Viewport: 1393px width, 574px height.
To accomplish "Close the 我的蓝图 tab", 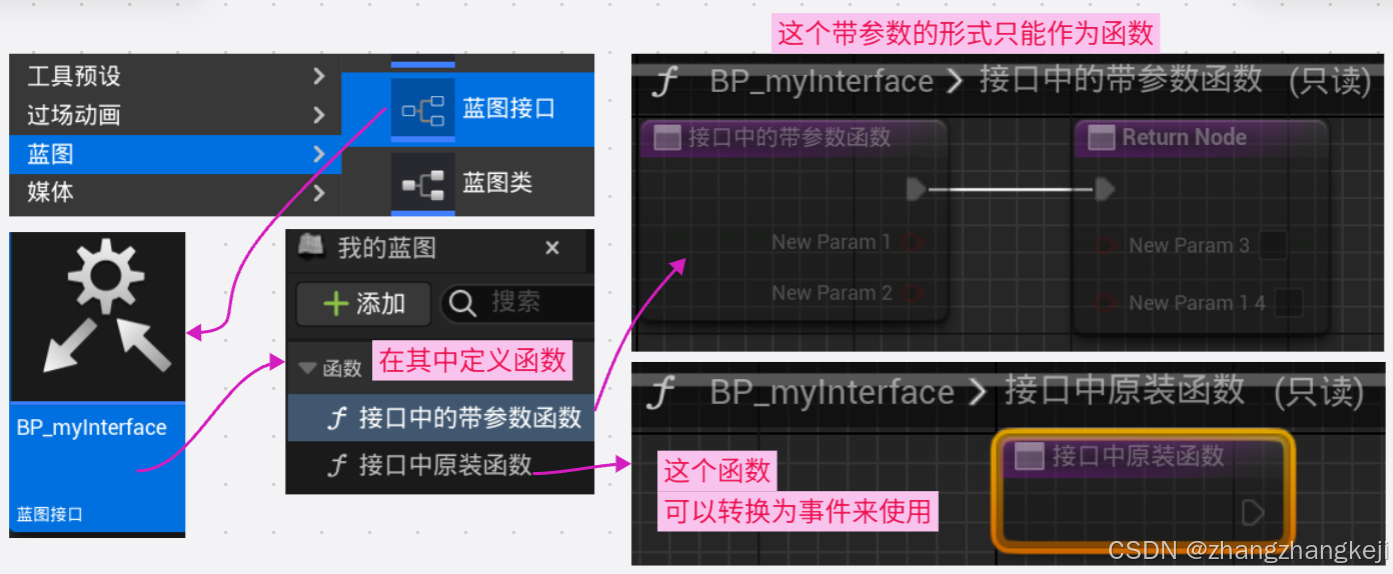I will pos(552,249).
